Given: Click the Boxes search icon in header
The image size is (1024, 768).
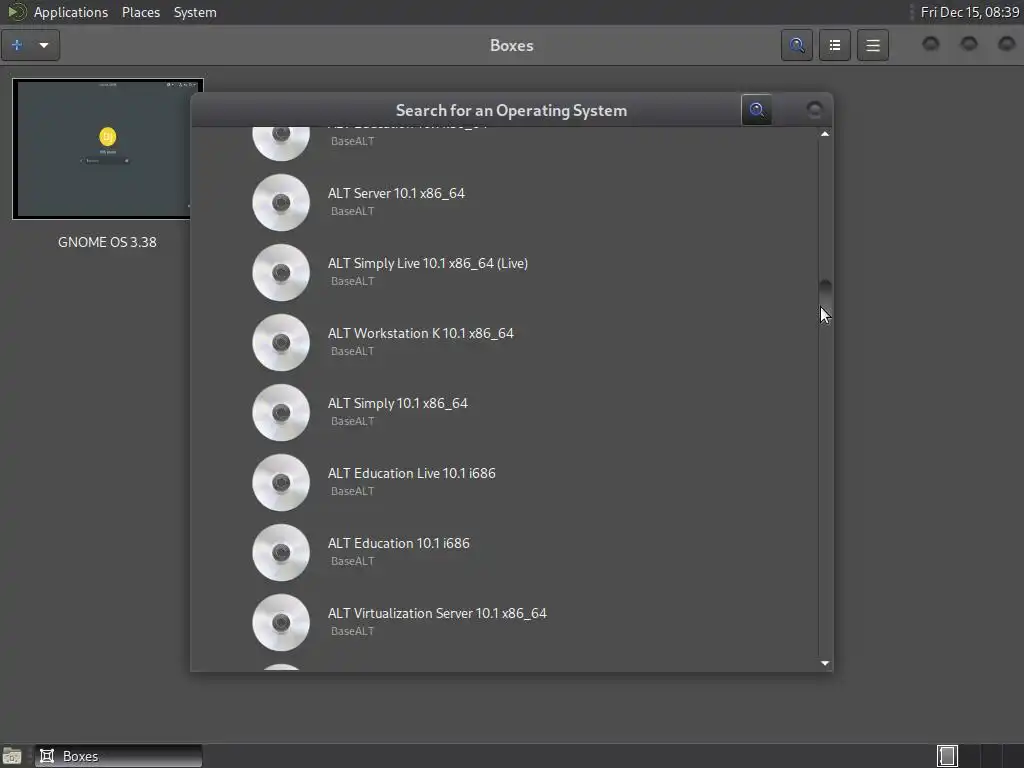Looking at the screenshot, I should pyautogui.click(x=797, y=45).
